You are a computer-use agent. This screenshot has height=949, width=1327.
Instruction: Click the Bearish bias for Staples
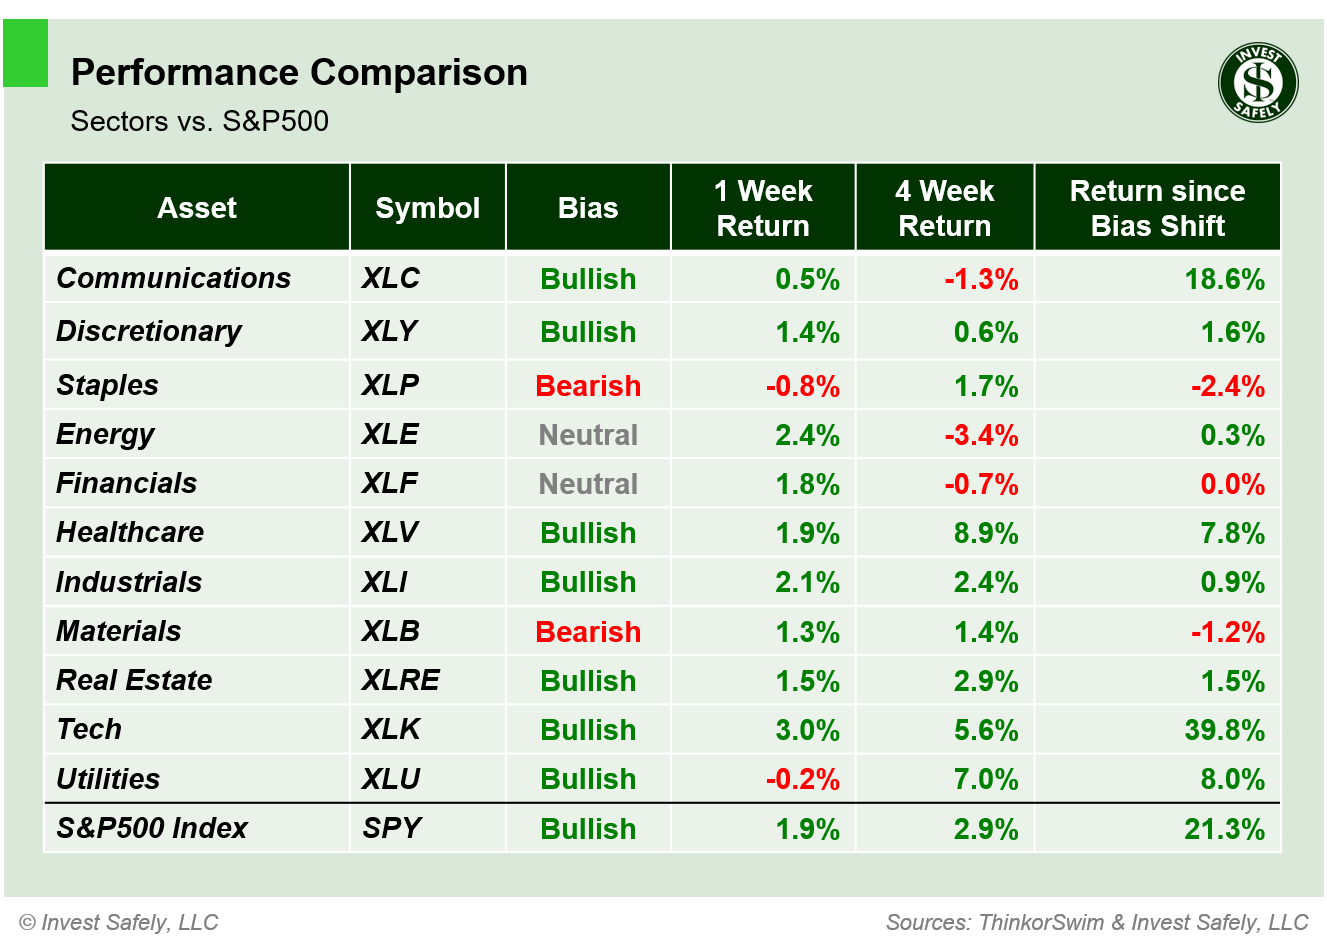click(x=588, y=386)
